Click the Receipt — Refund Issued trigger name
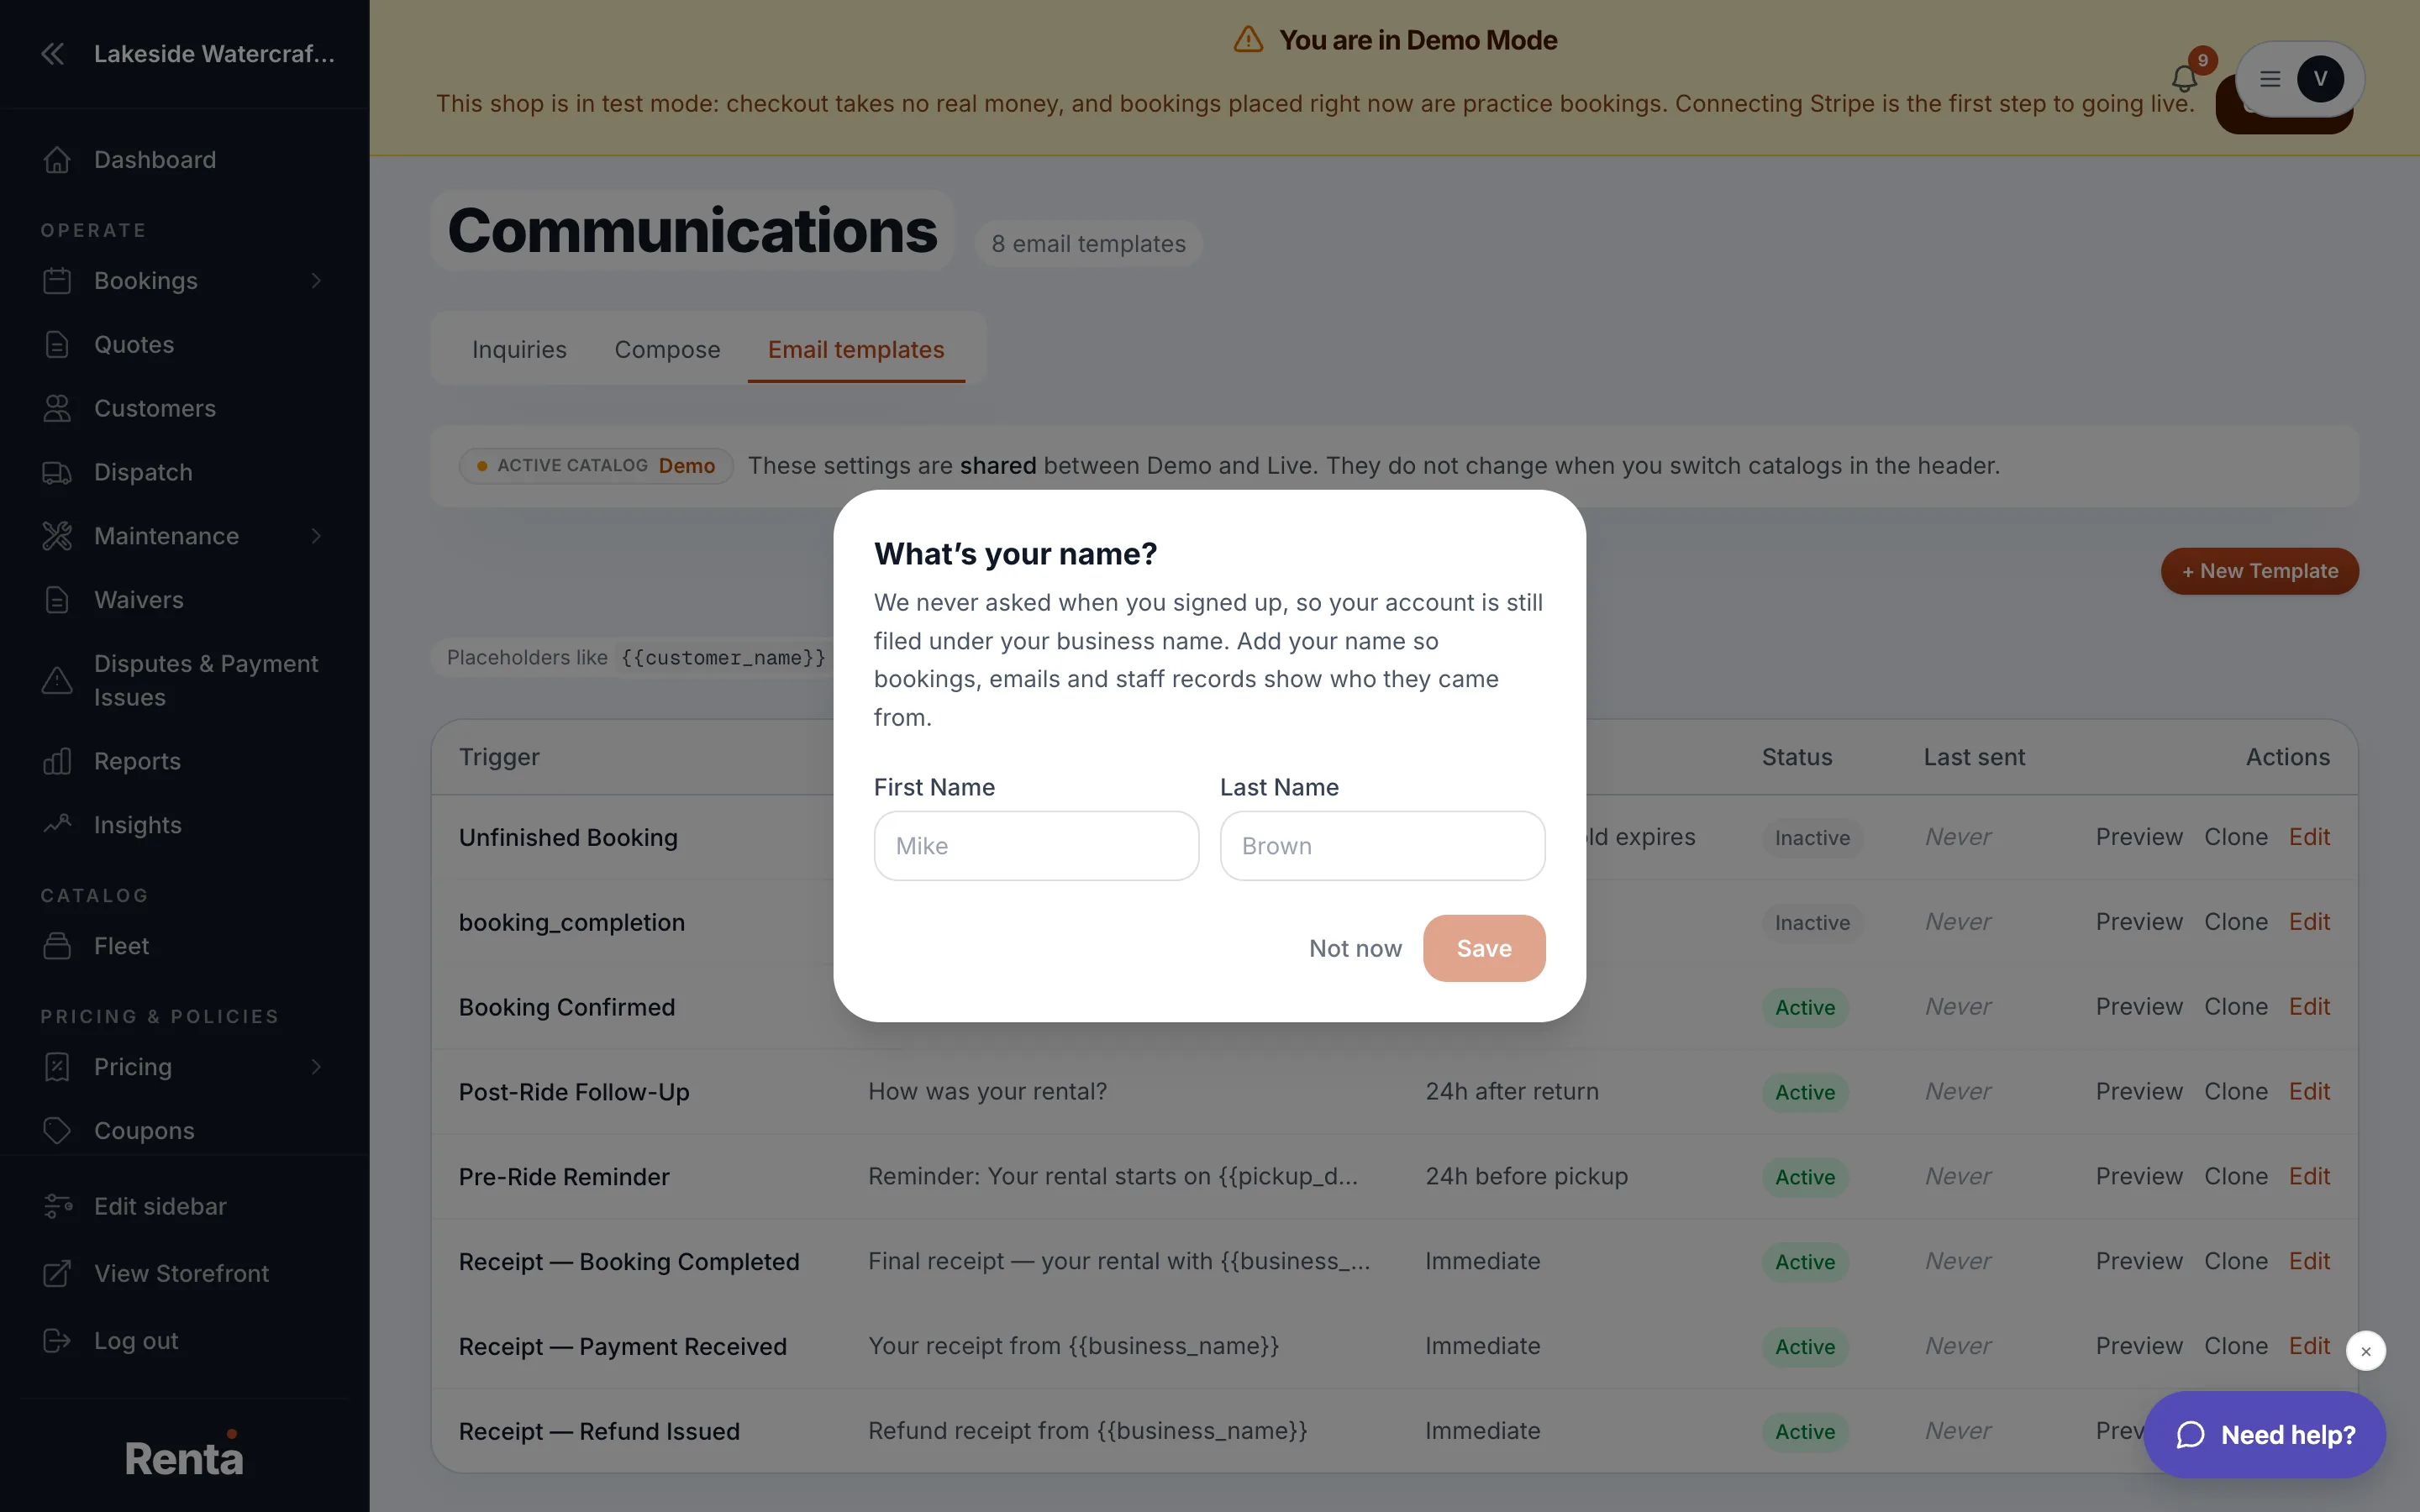 599,1432
